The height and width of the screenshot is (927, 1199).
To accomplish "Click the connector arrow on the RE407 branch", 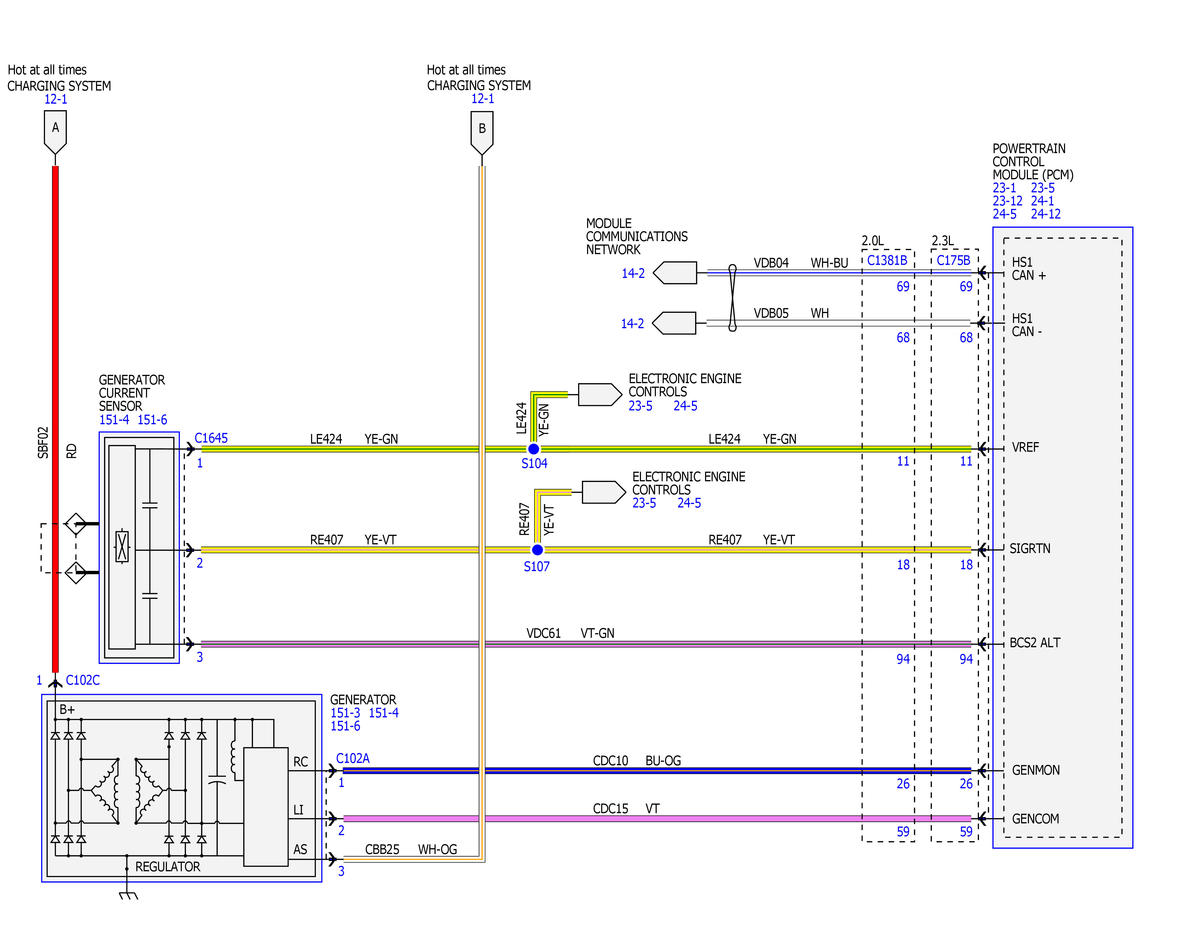I will [604, 492].
